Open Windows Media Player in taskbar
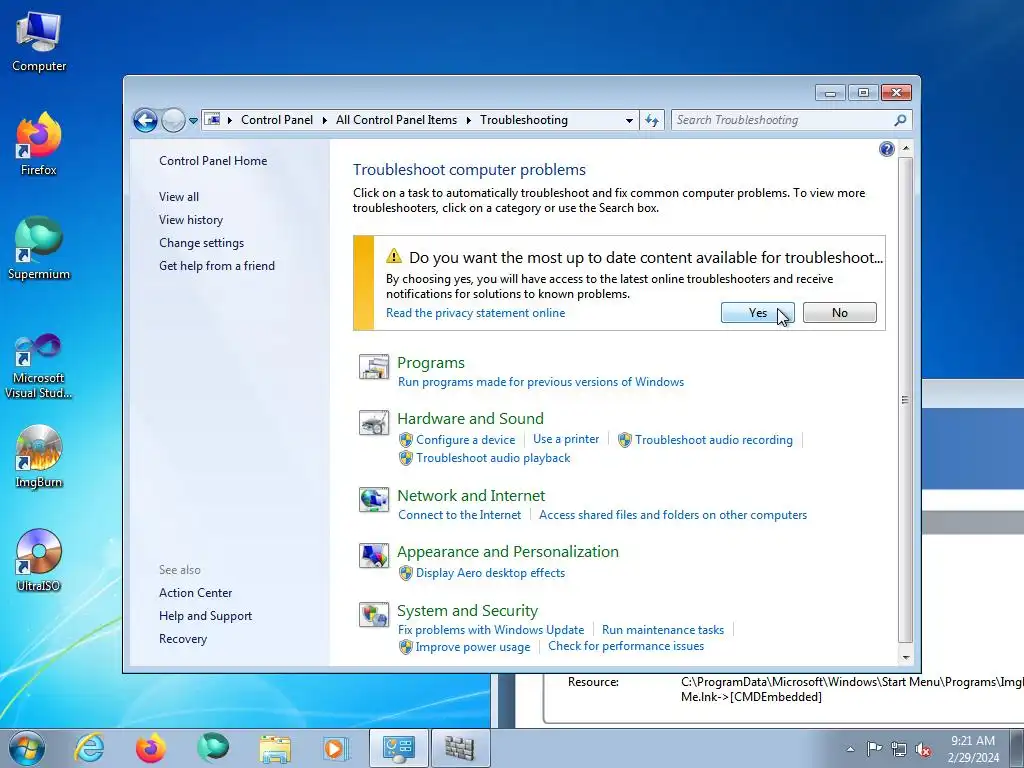1024x768 pixels. point(336,748)
